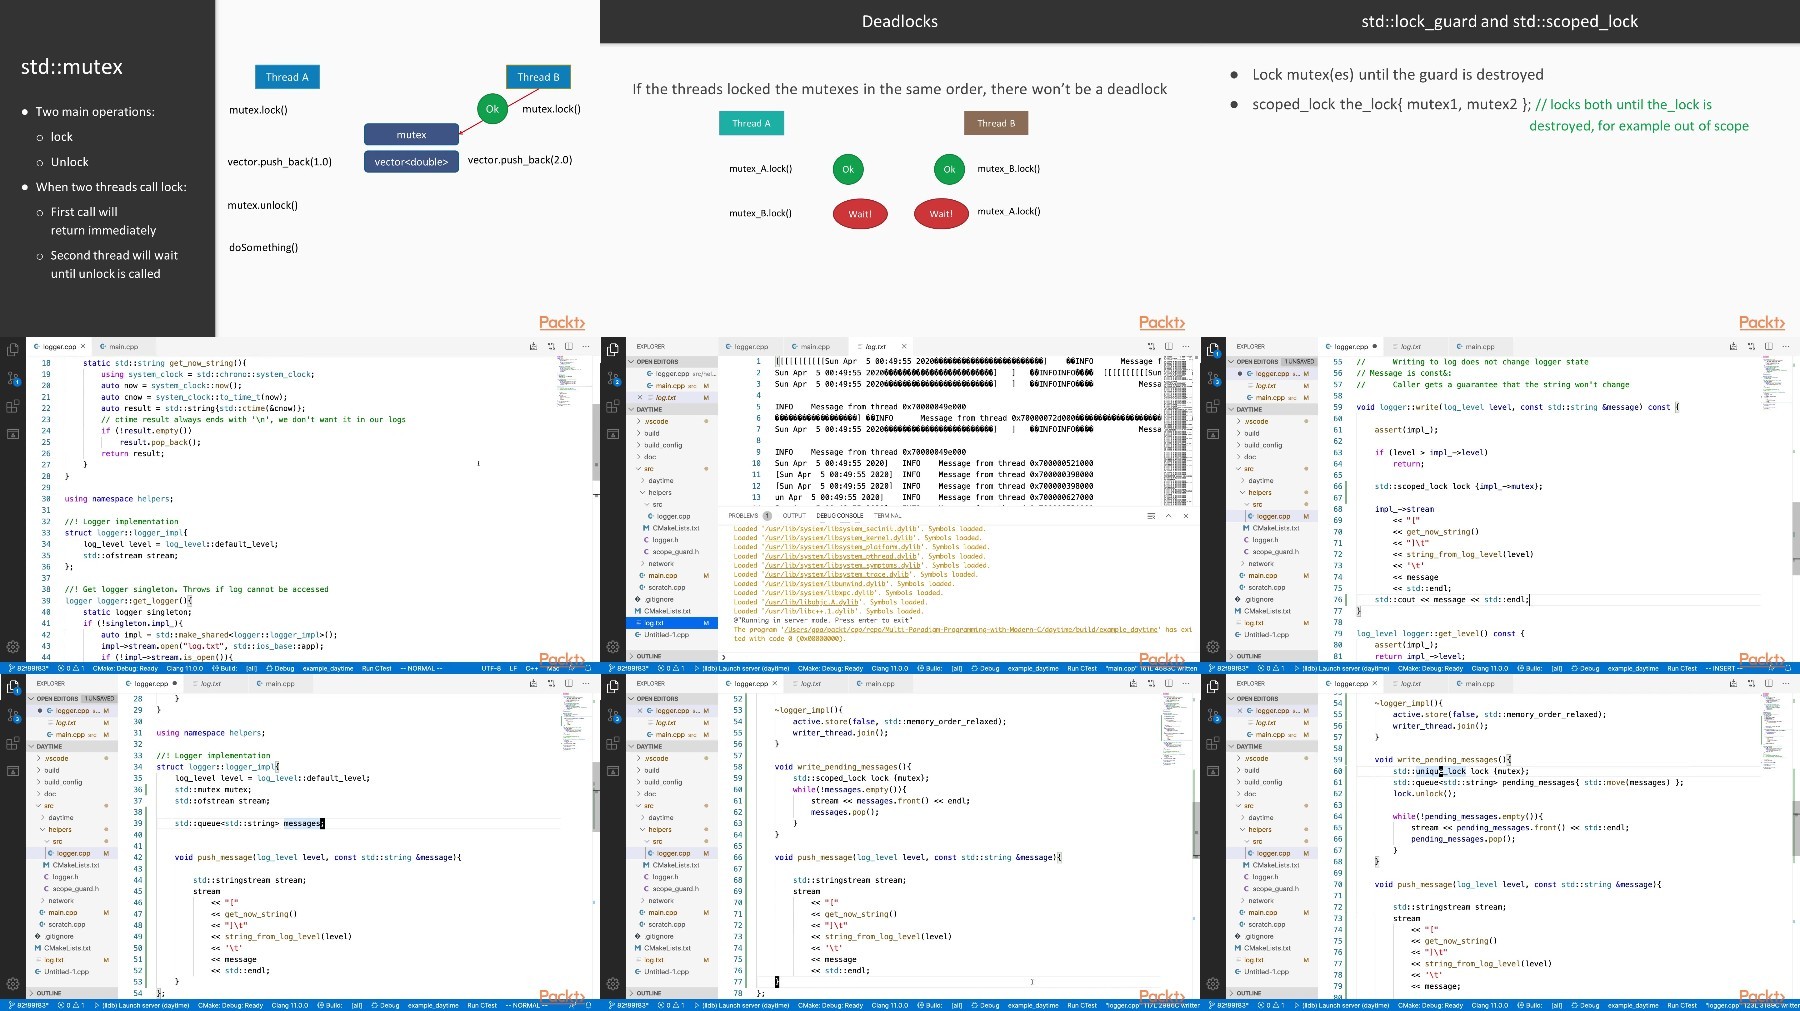Viewport: 1800px width, 1011px height.
Task: Open libsystem_pthread.dylib path link in Debug Console
Action: click(x=840, y=556)
